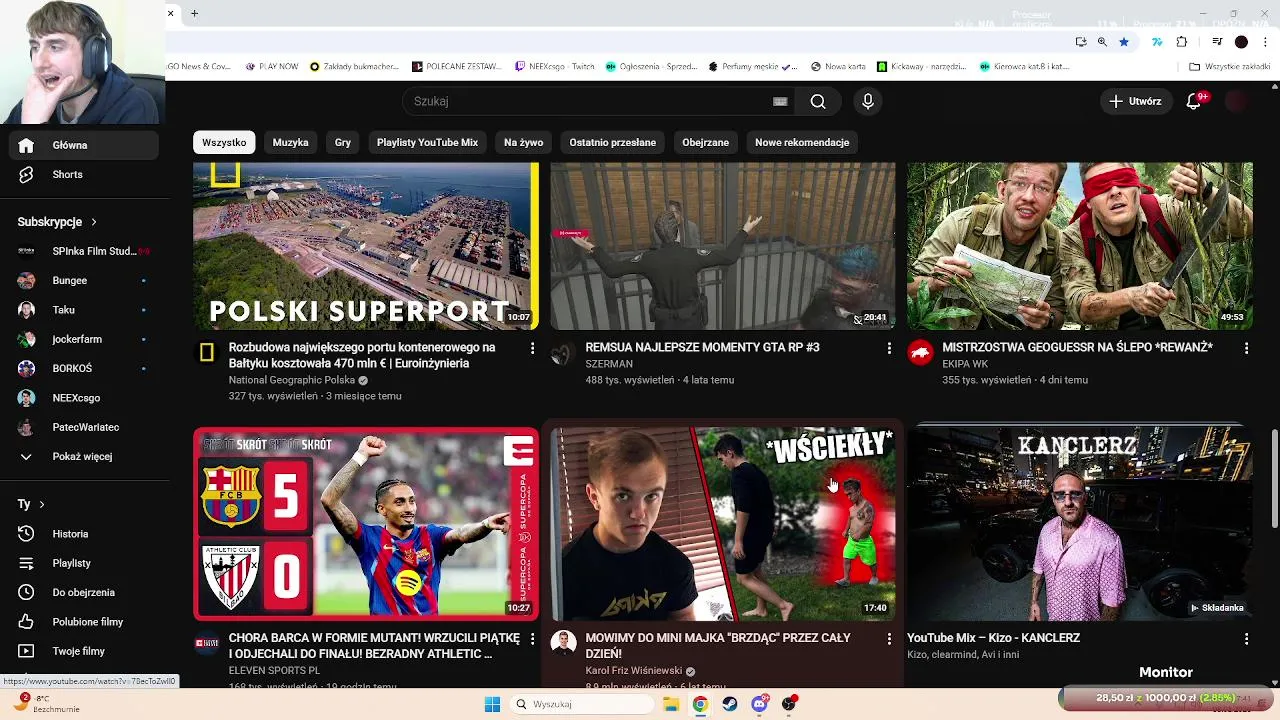Open Steam from the taskbar
Image resolution: width=1280 pixels, height=720 pixels.
729,704
